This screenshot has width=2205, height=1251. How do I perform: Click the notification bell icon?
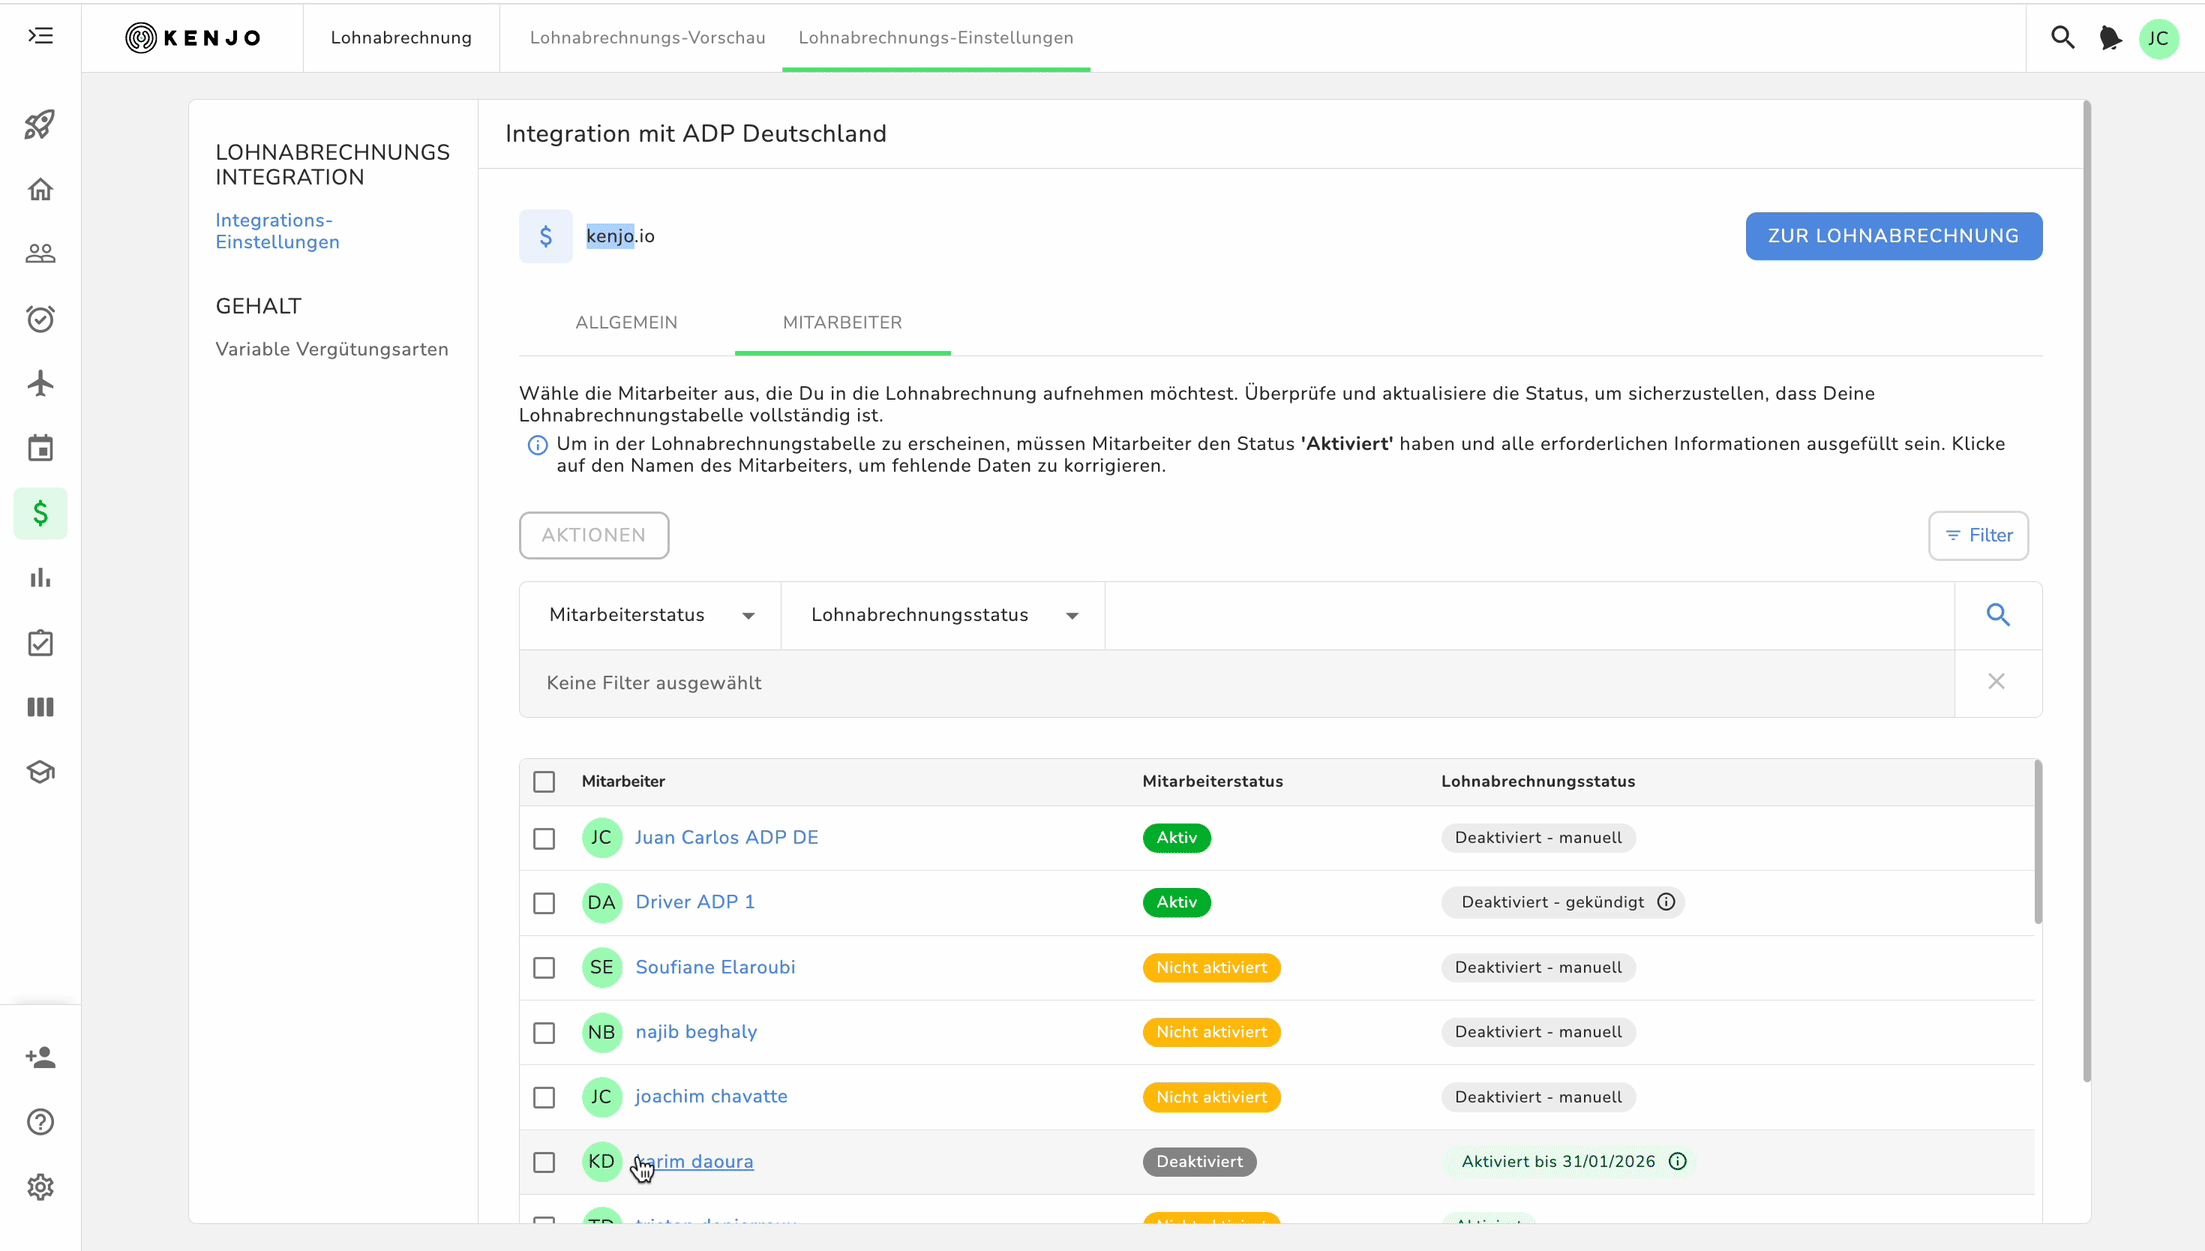2110,38
